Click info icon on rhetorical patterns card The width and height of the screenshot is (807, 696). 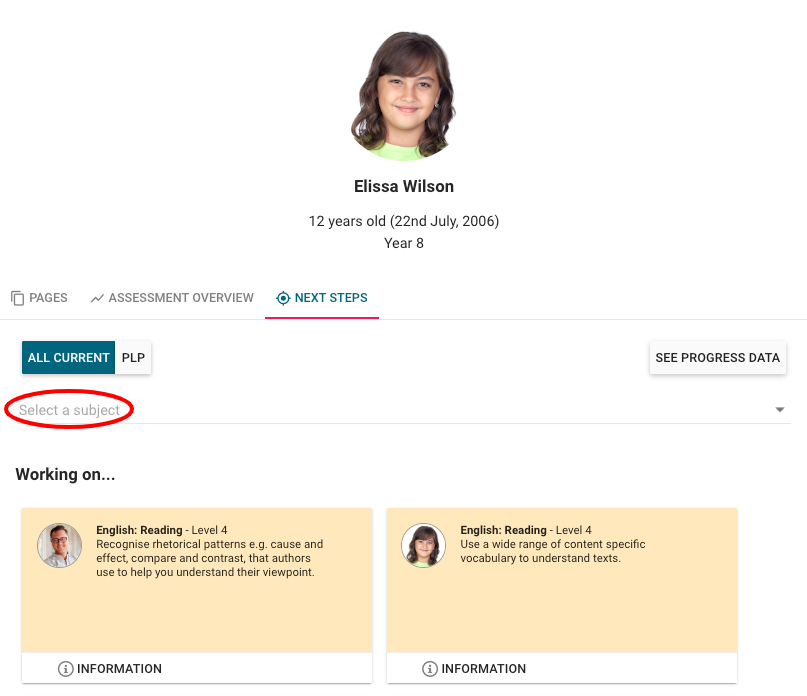point(66,669)
